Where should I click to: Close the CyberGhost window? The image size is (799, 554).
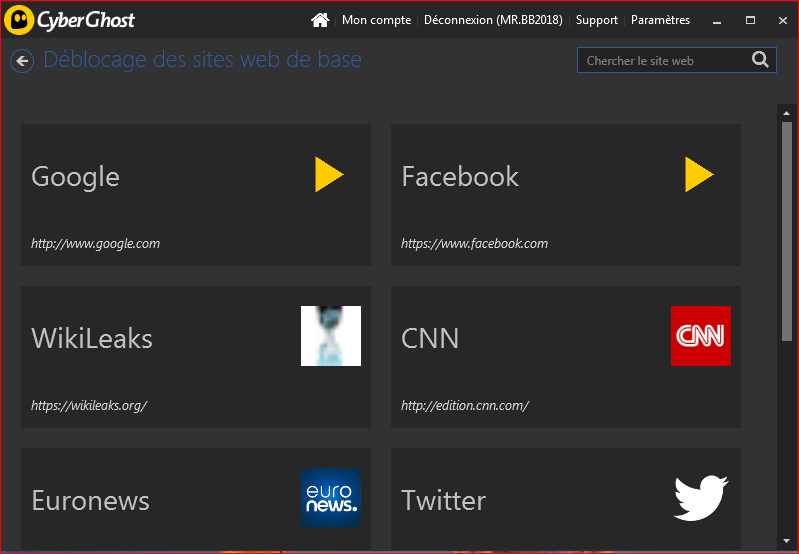tap(783, 20)
